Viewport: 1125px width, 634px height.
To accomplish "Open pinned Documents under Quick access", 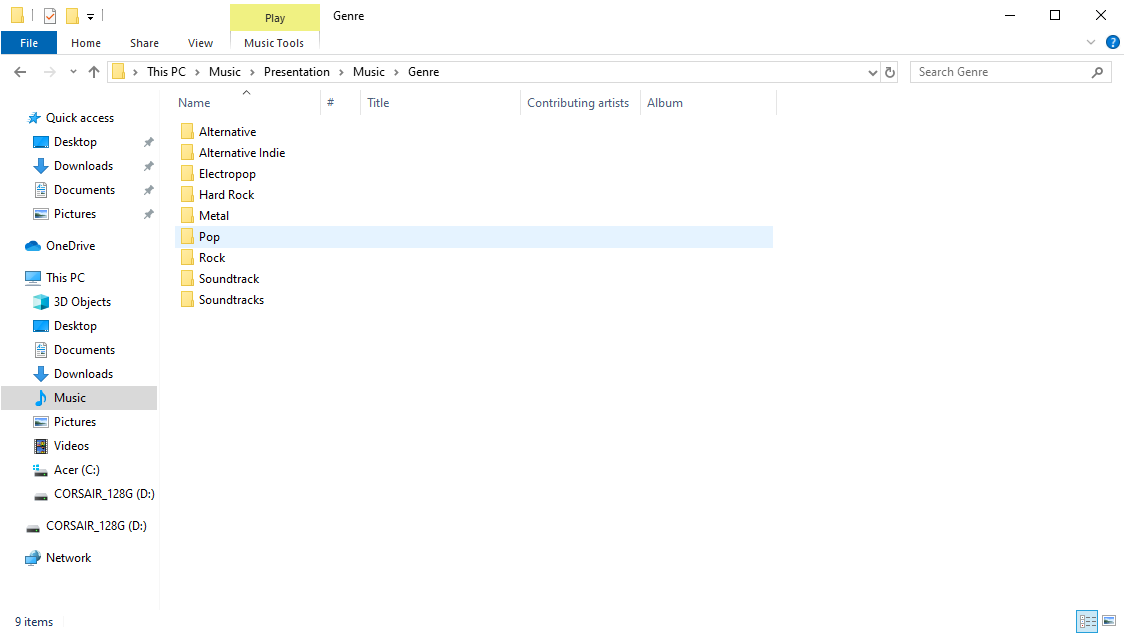I will tap(84, 190).
